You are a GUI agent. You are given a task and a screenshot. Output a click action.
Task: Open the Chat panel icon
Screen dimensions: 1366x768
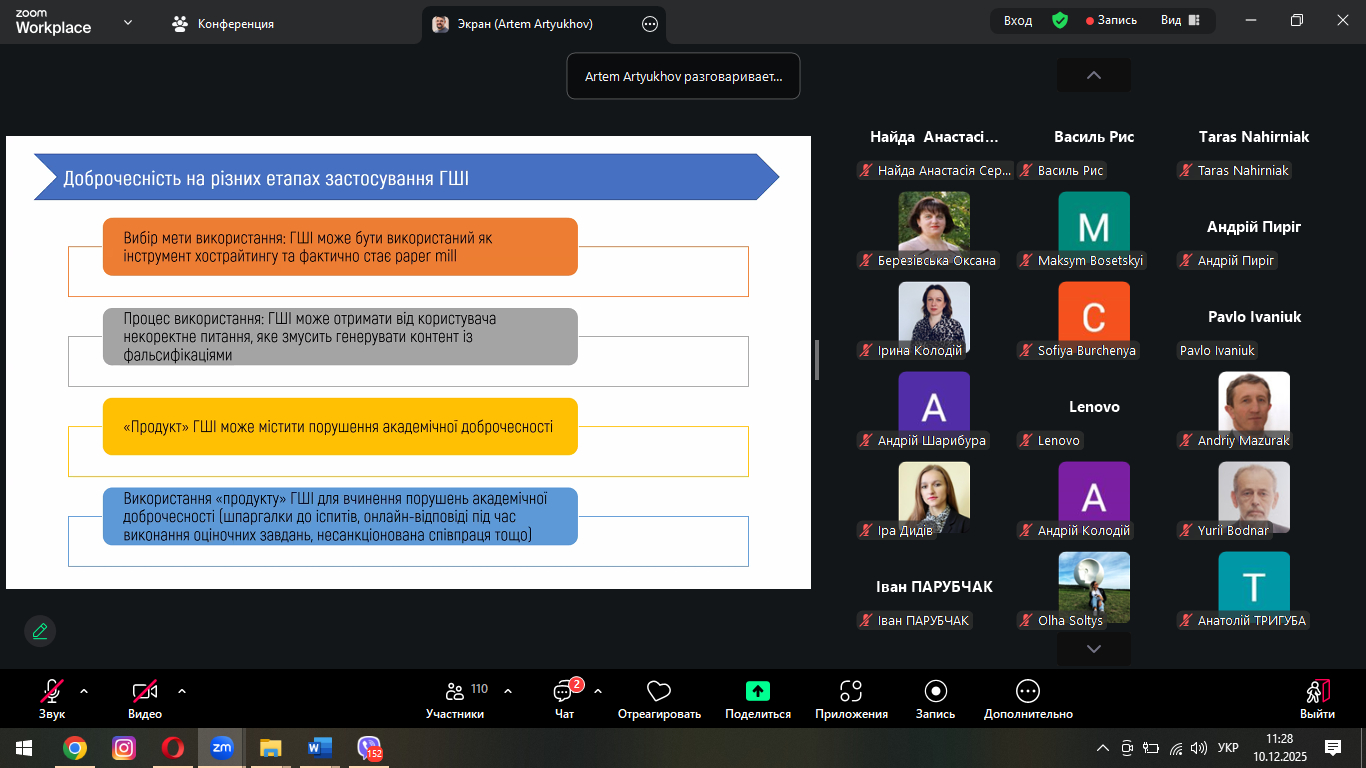click(563, 692)
